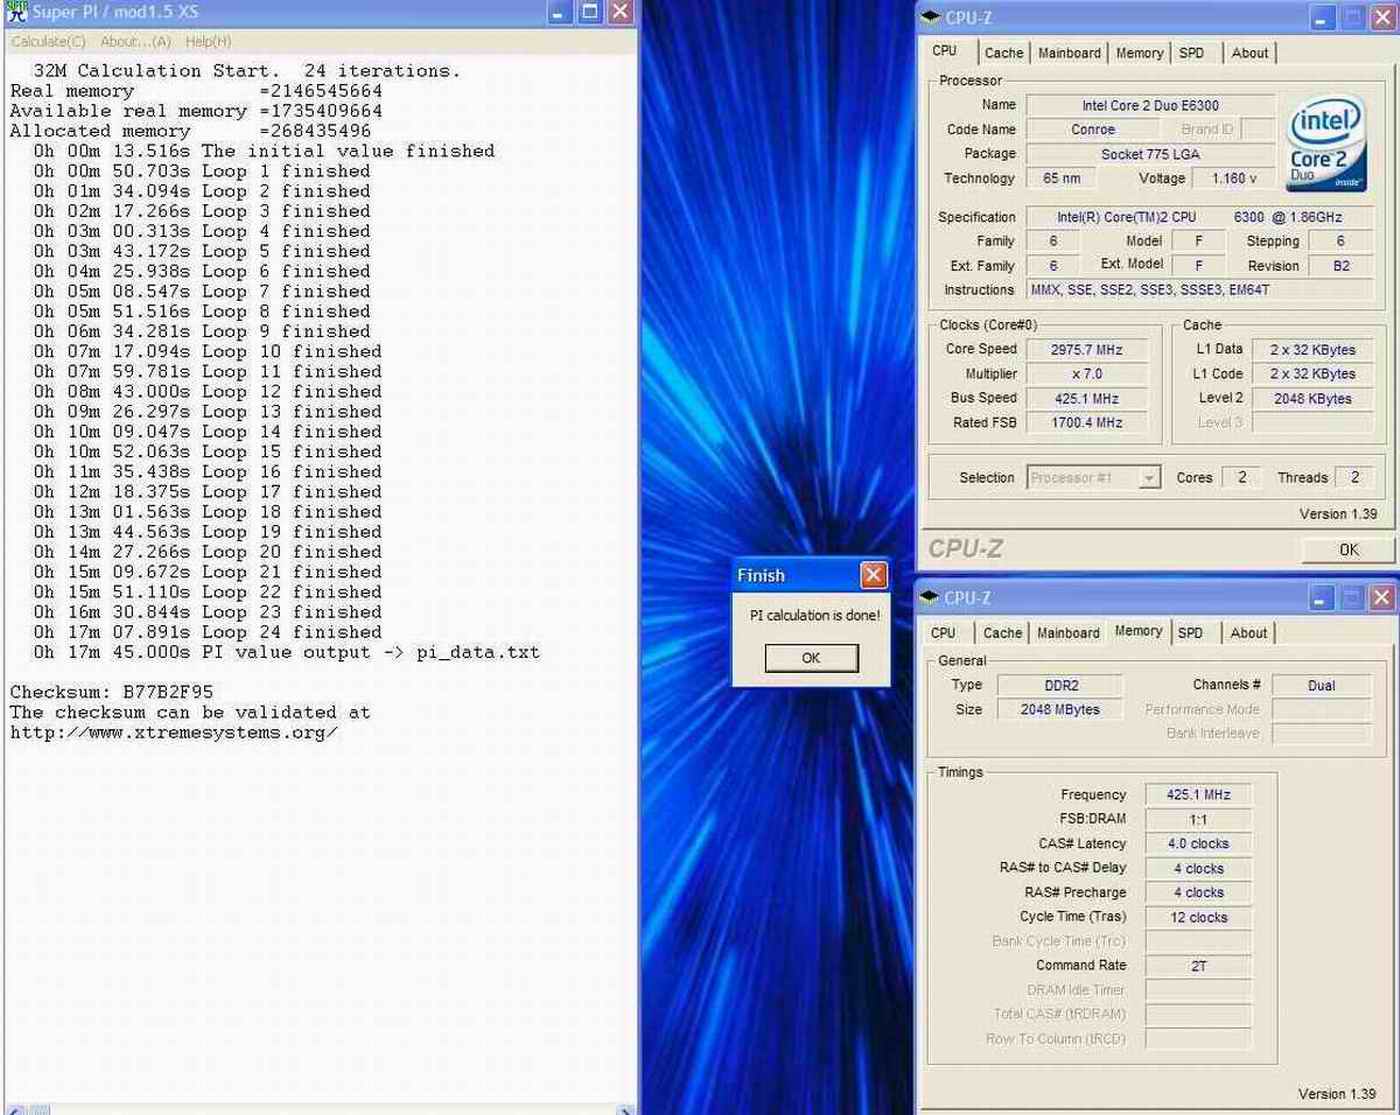Open the Help(H) menu in Super PI
The image size is (1400, 1115).
[208, 42]
